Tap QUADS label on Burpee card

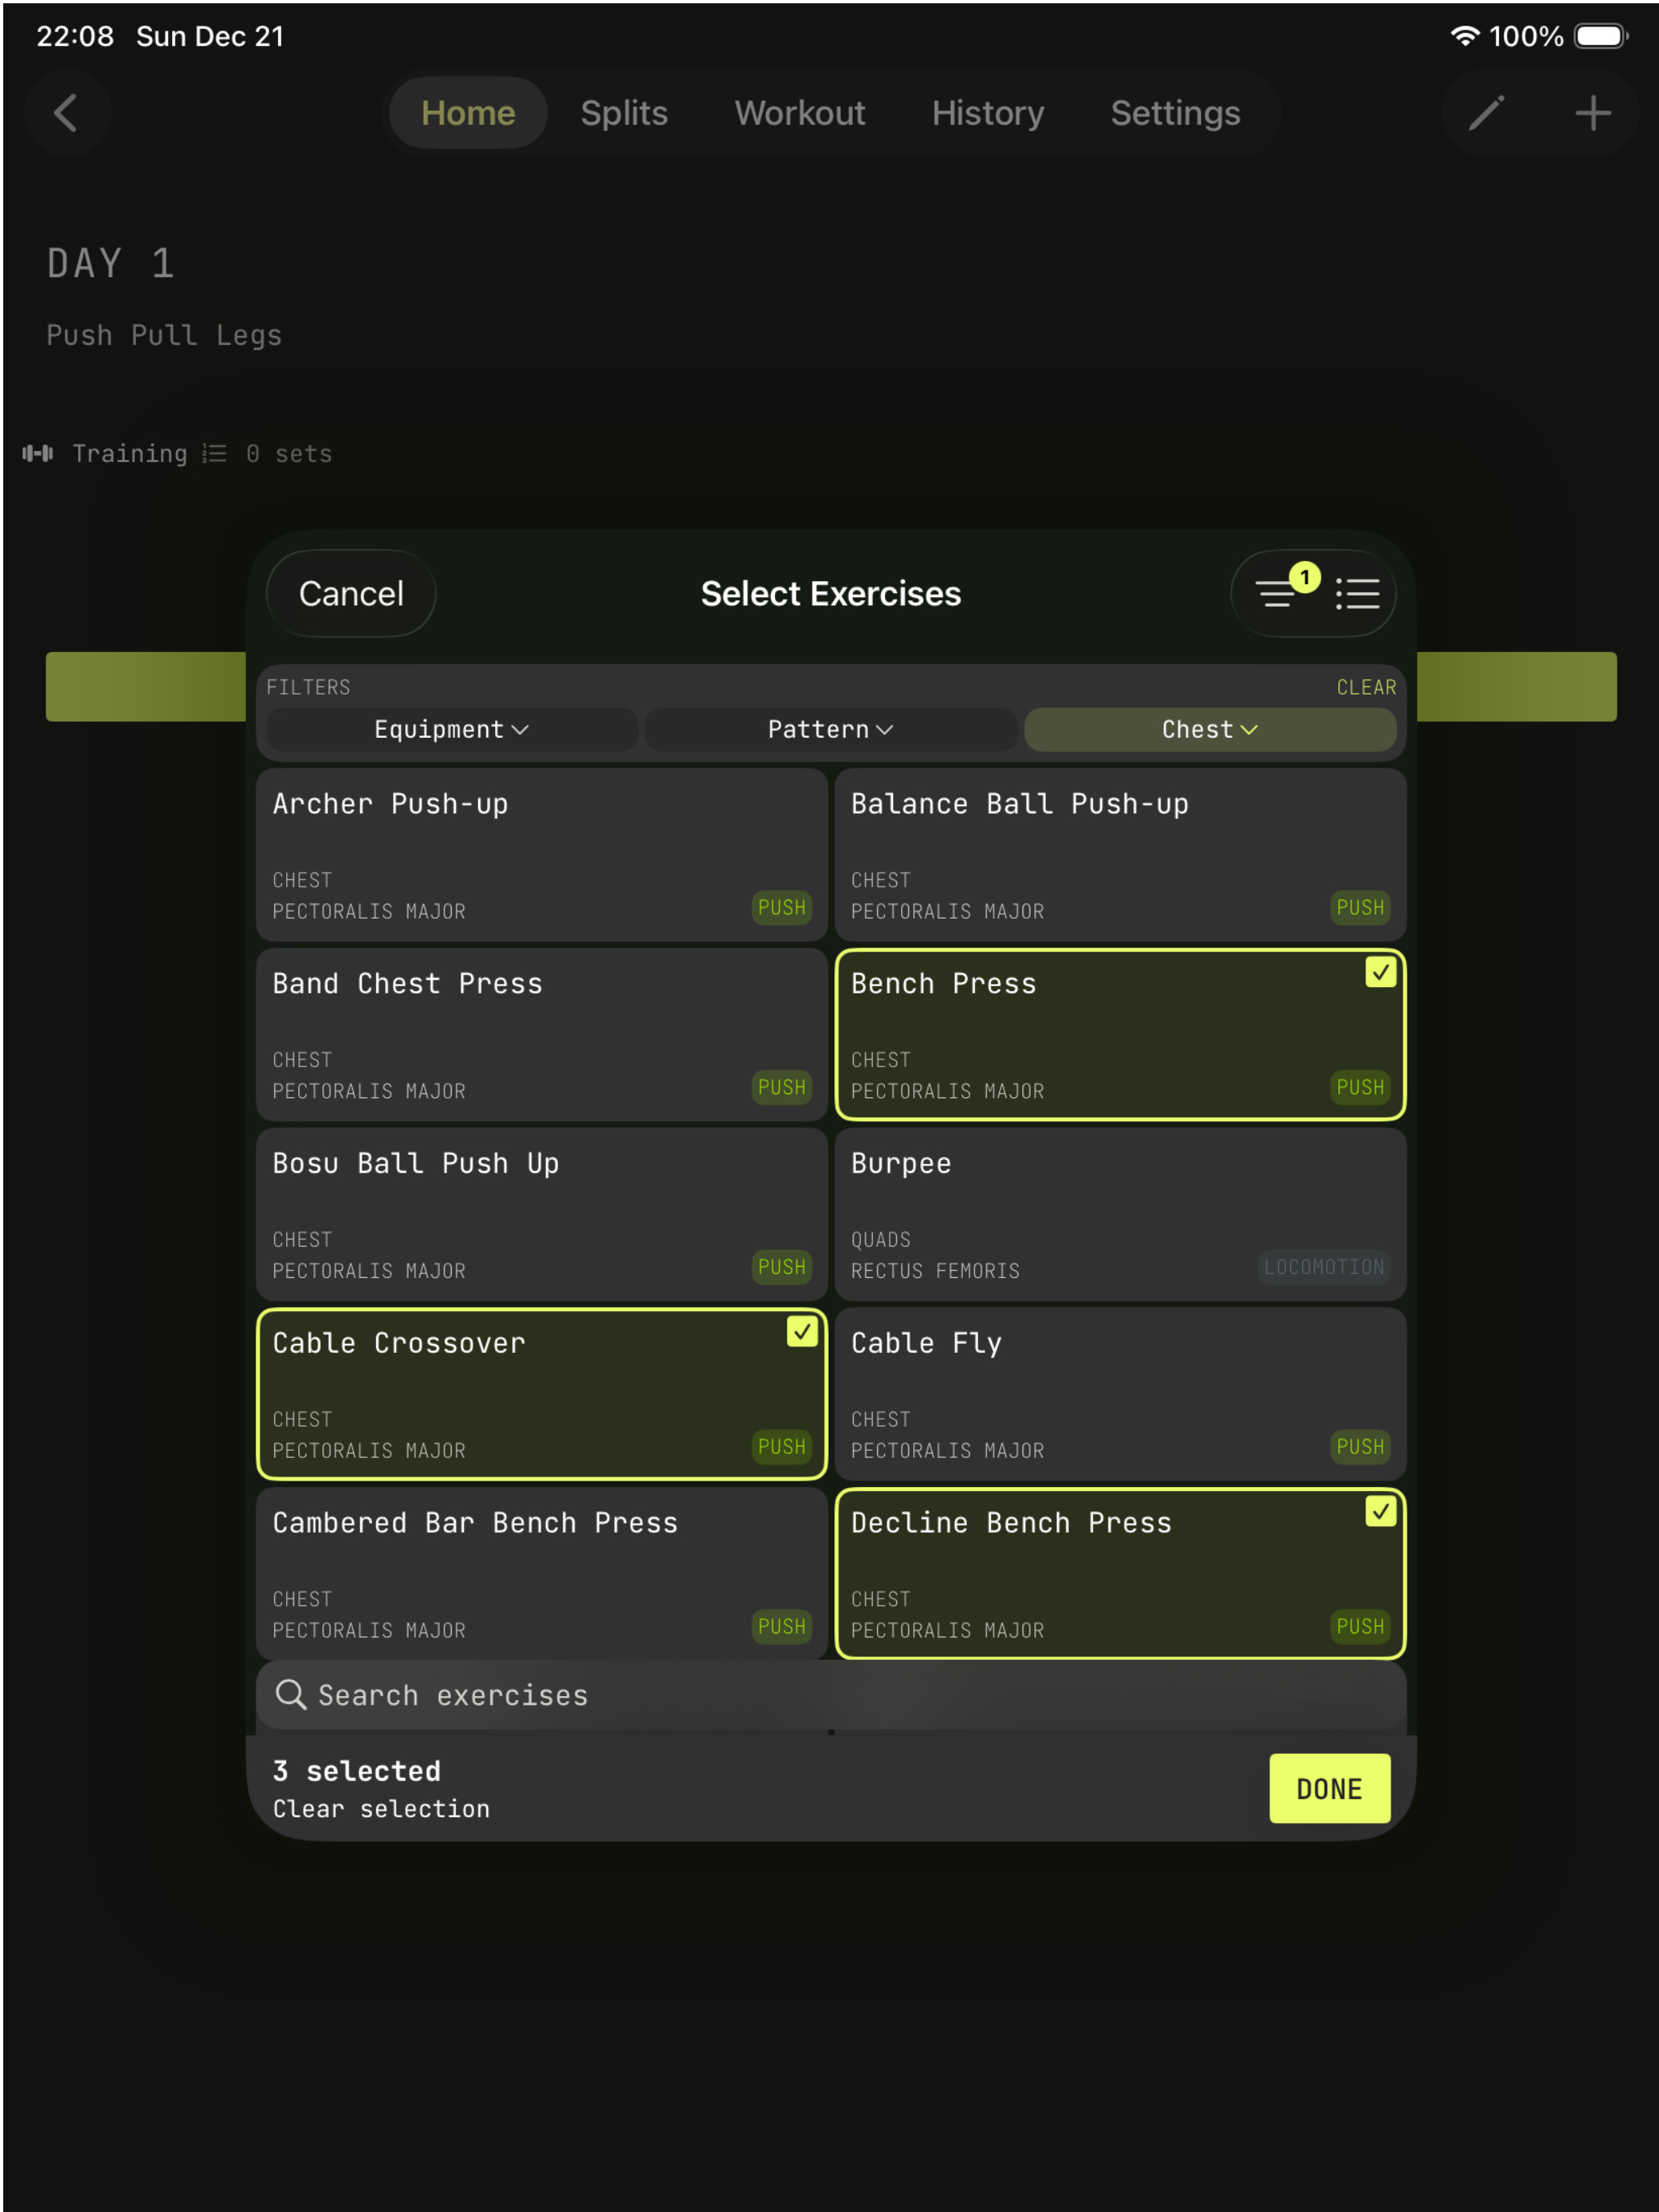[x=881, y=1240]
